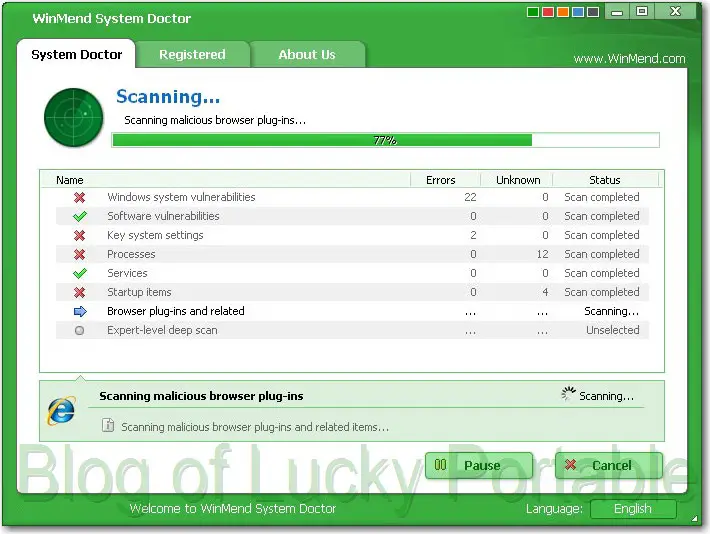The image size is (710, 534).
Task: Click the spinning loader icon near Scanning...
Action: (568, 394)
